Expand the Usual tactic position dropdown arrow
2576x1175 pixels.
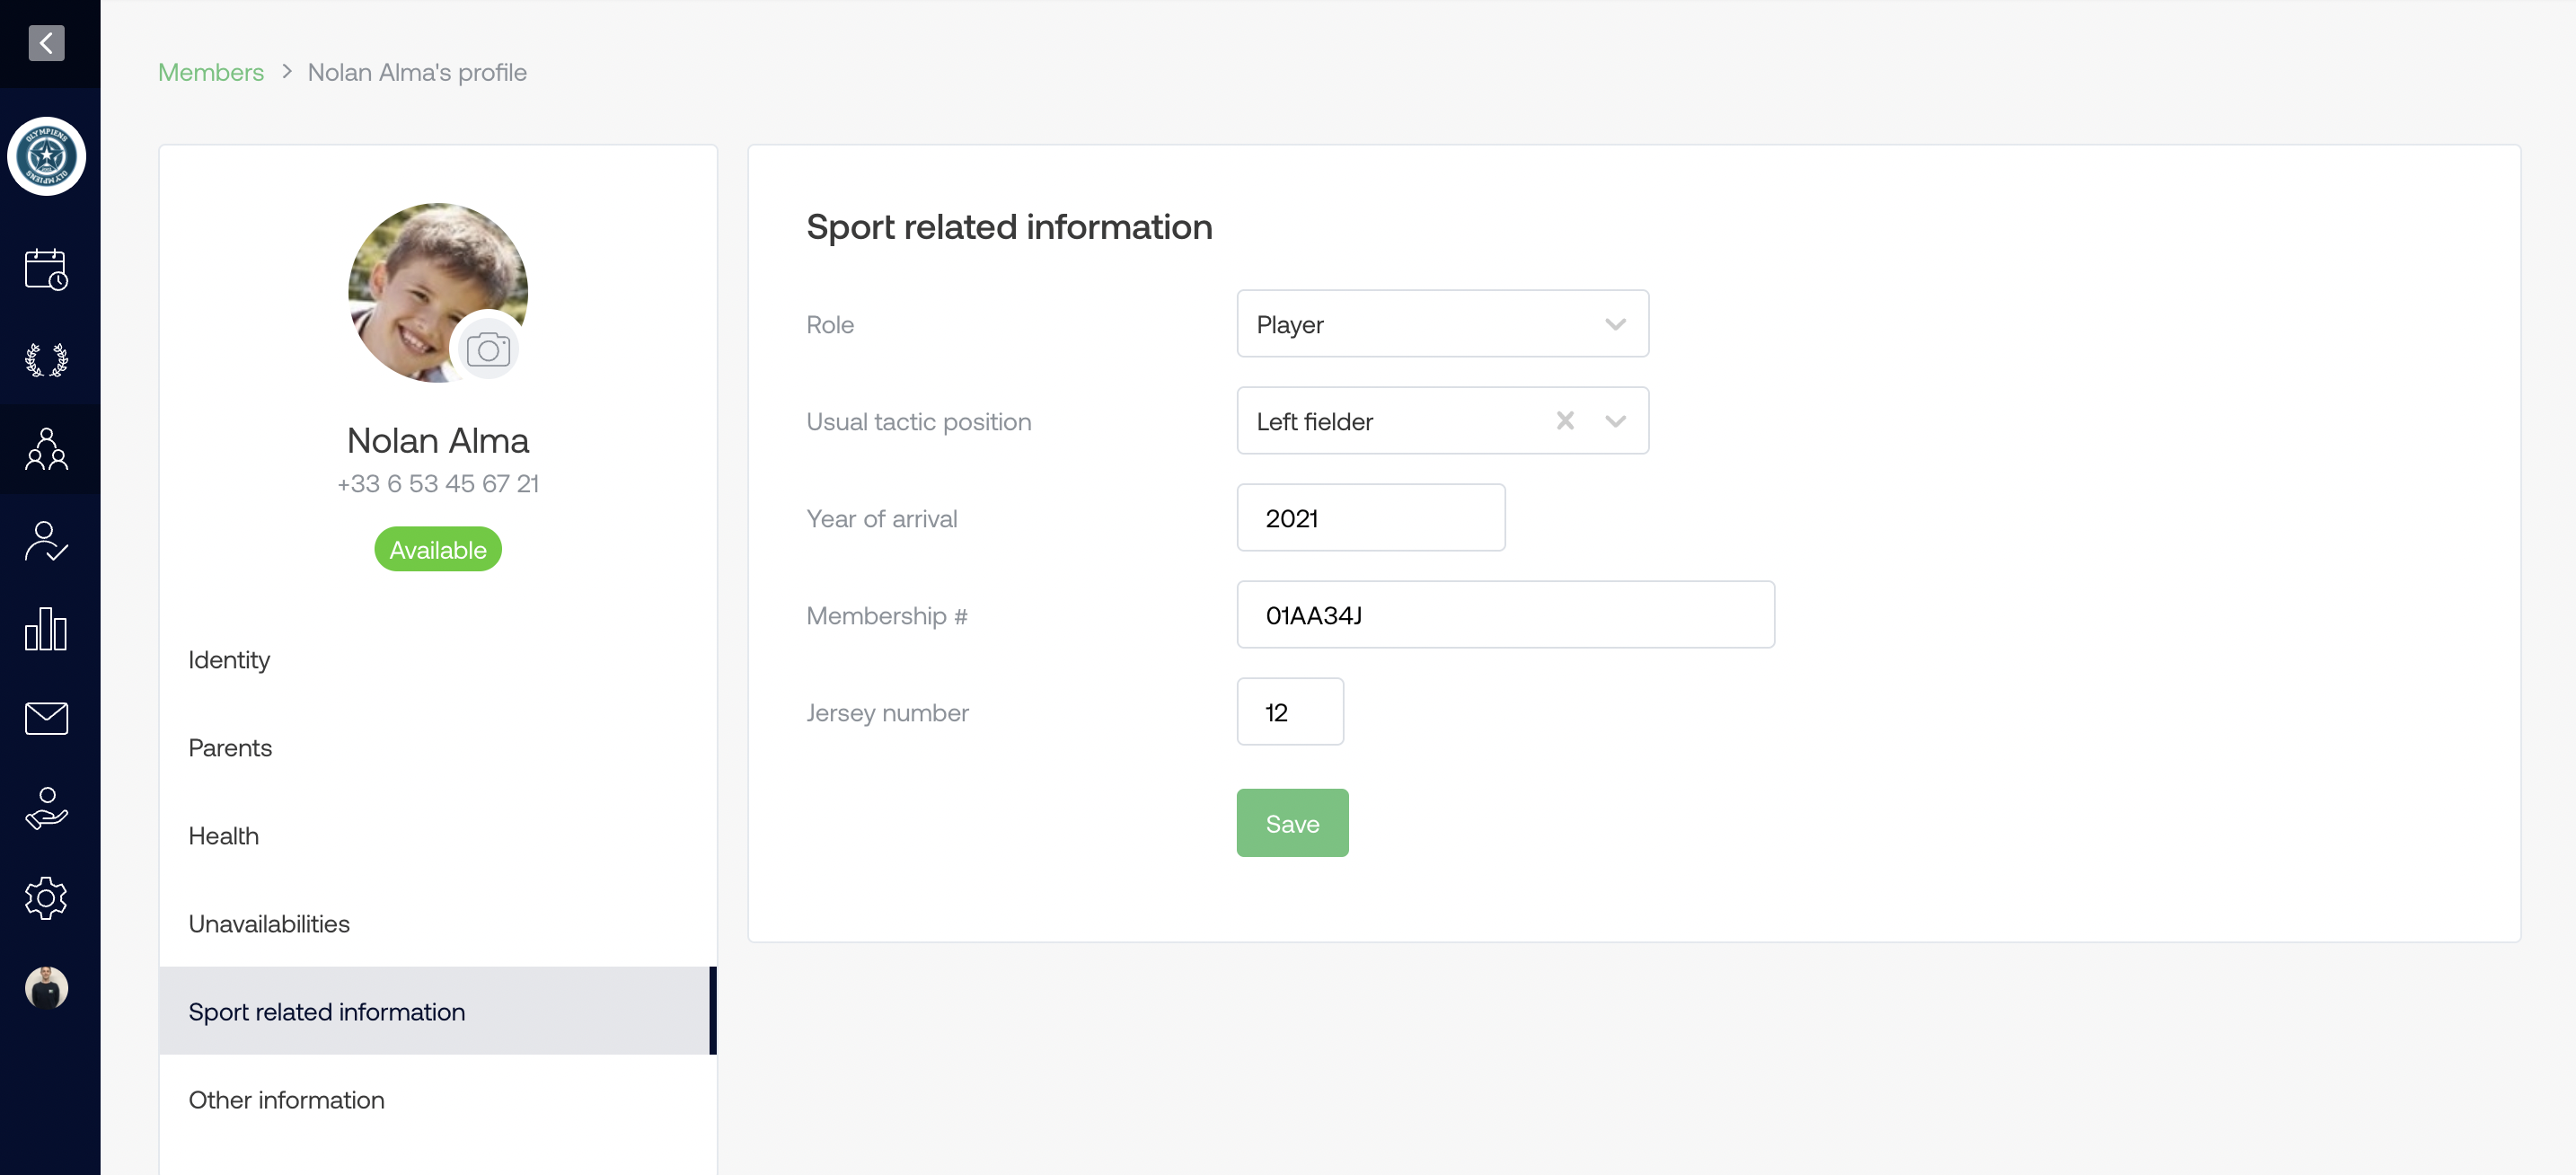pos(1615,421)
